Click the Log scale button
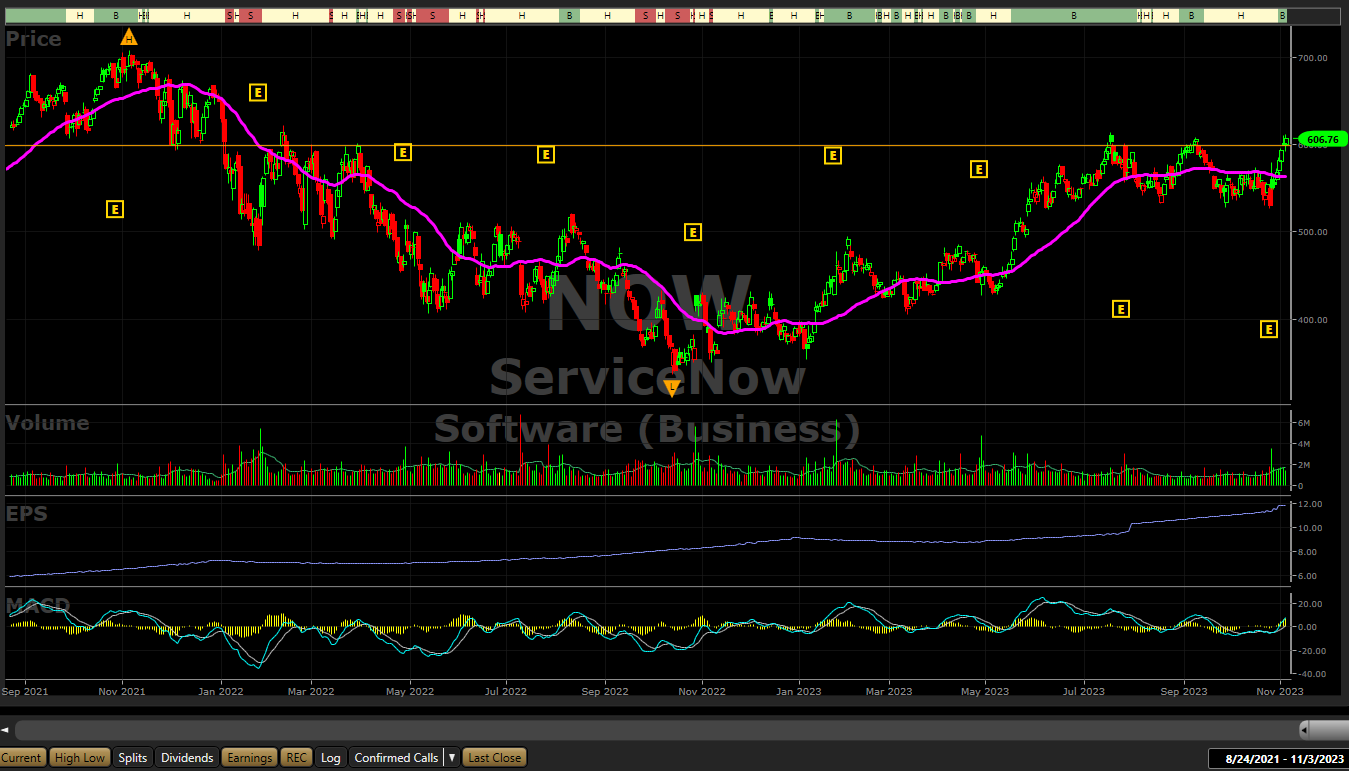This screenshot has width=1349, height=771. pyautogui.click(x=330, y=758)
